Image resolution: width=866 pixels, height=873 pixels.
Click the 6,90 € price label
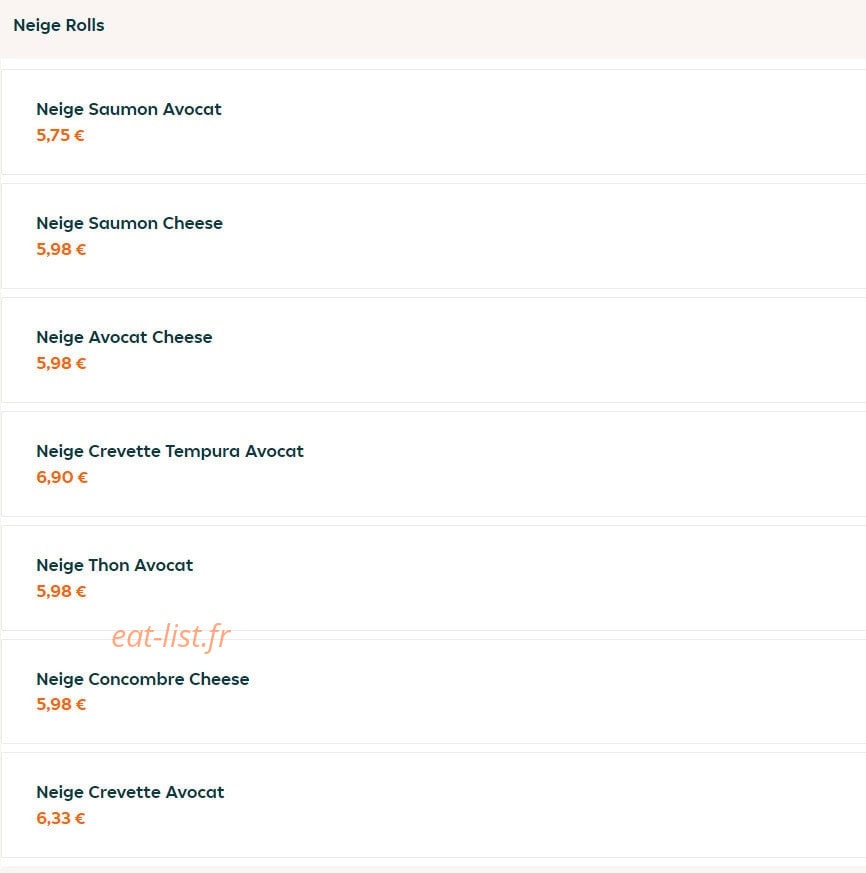point(62,478)
